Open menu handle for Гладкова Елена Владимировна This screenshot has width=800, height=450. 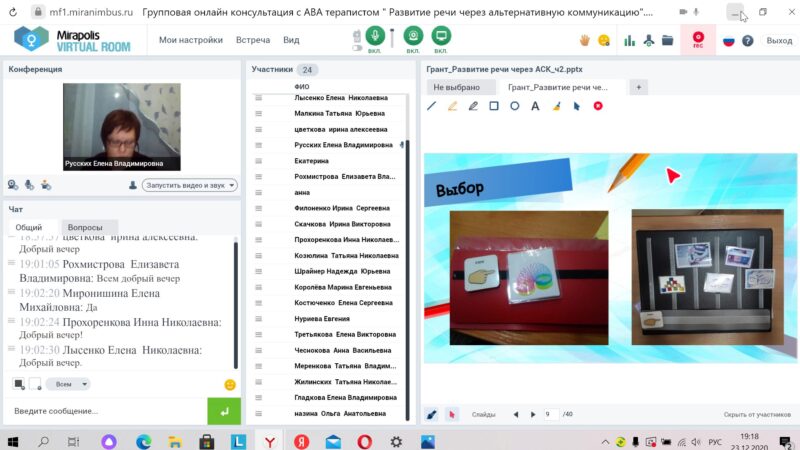pos(259,397)
